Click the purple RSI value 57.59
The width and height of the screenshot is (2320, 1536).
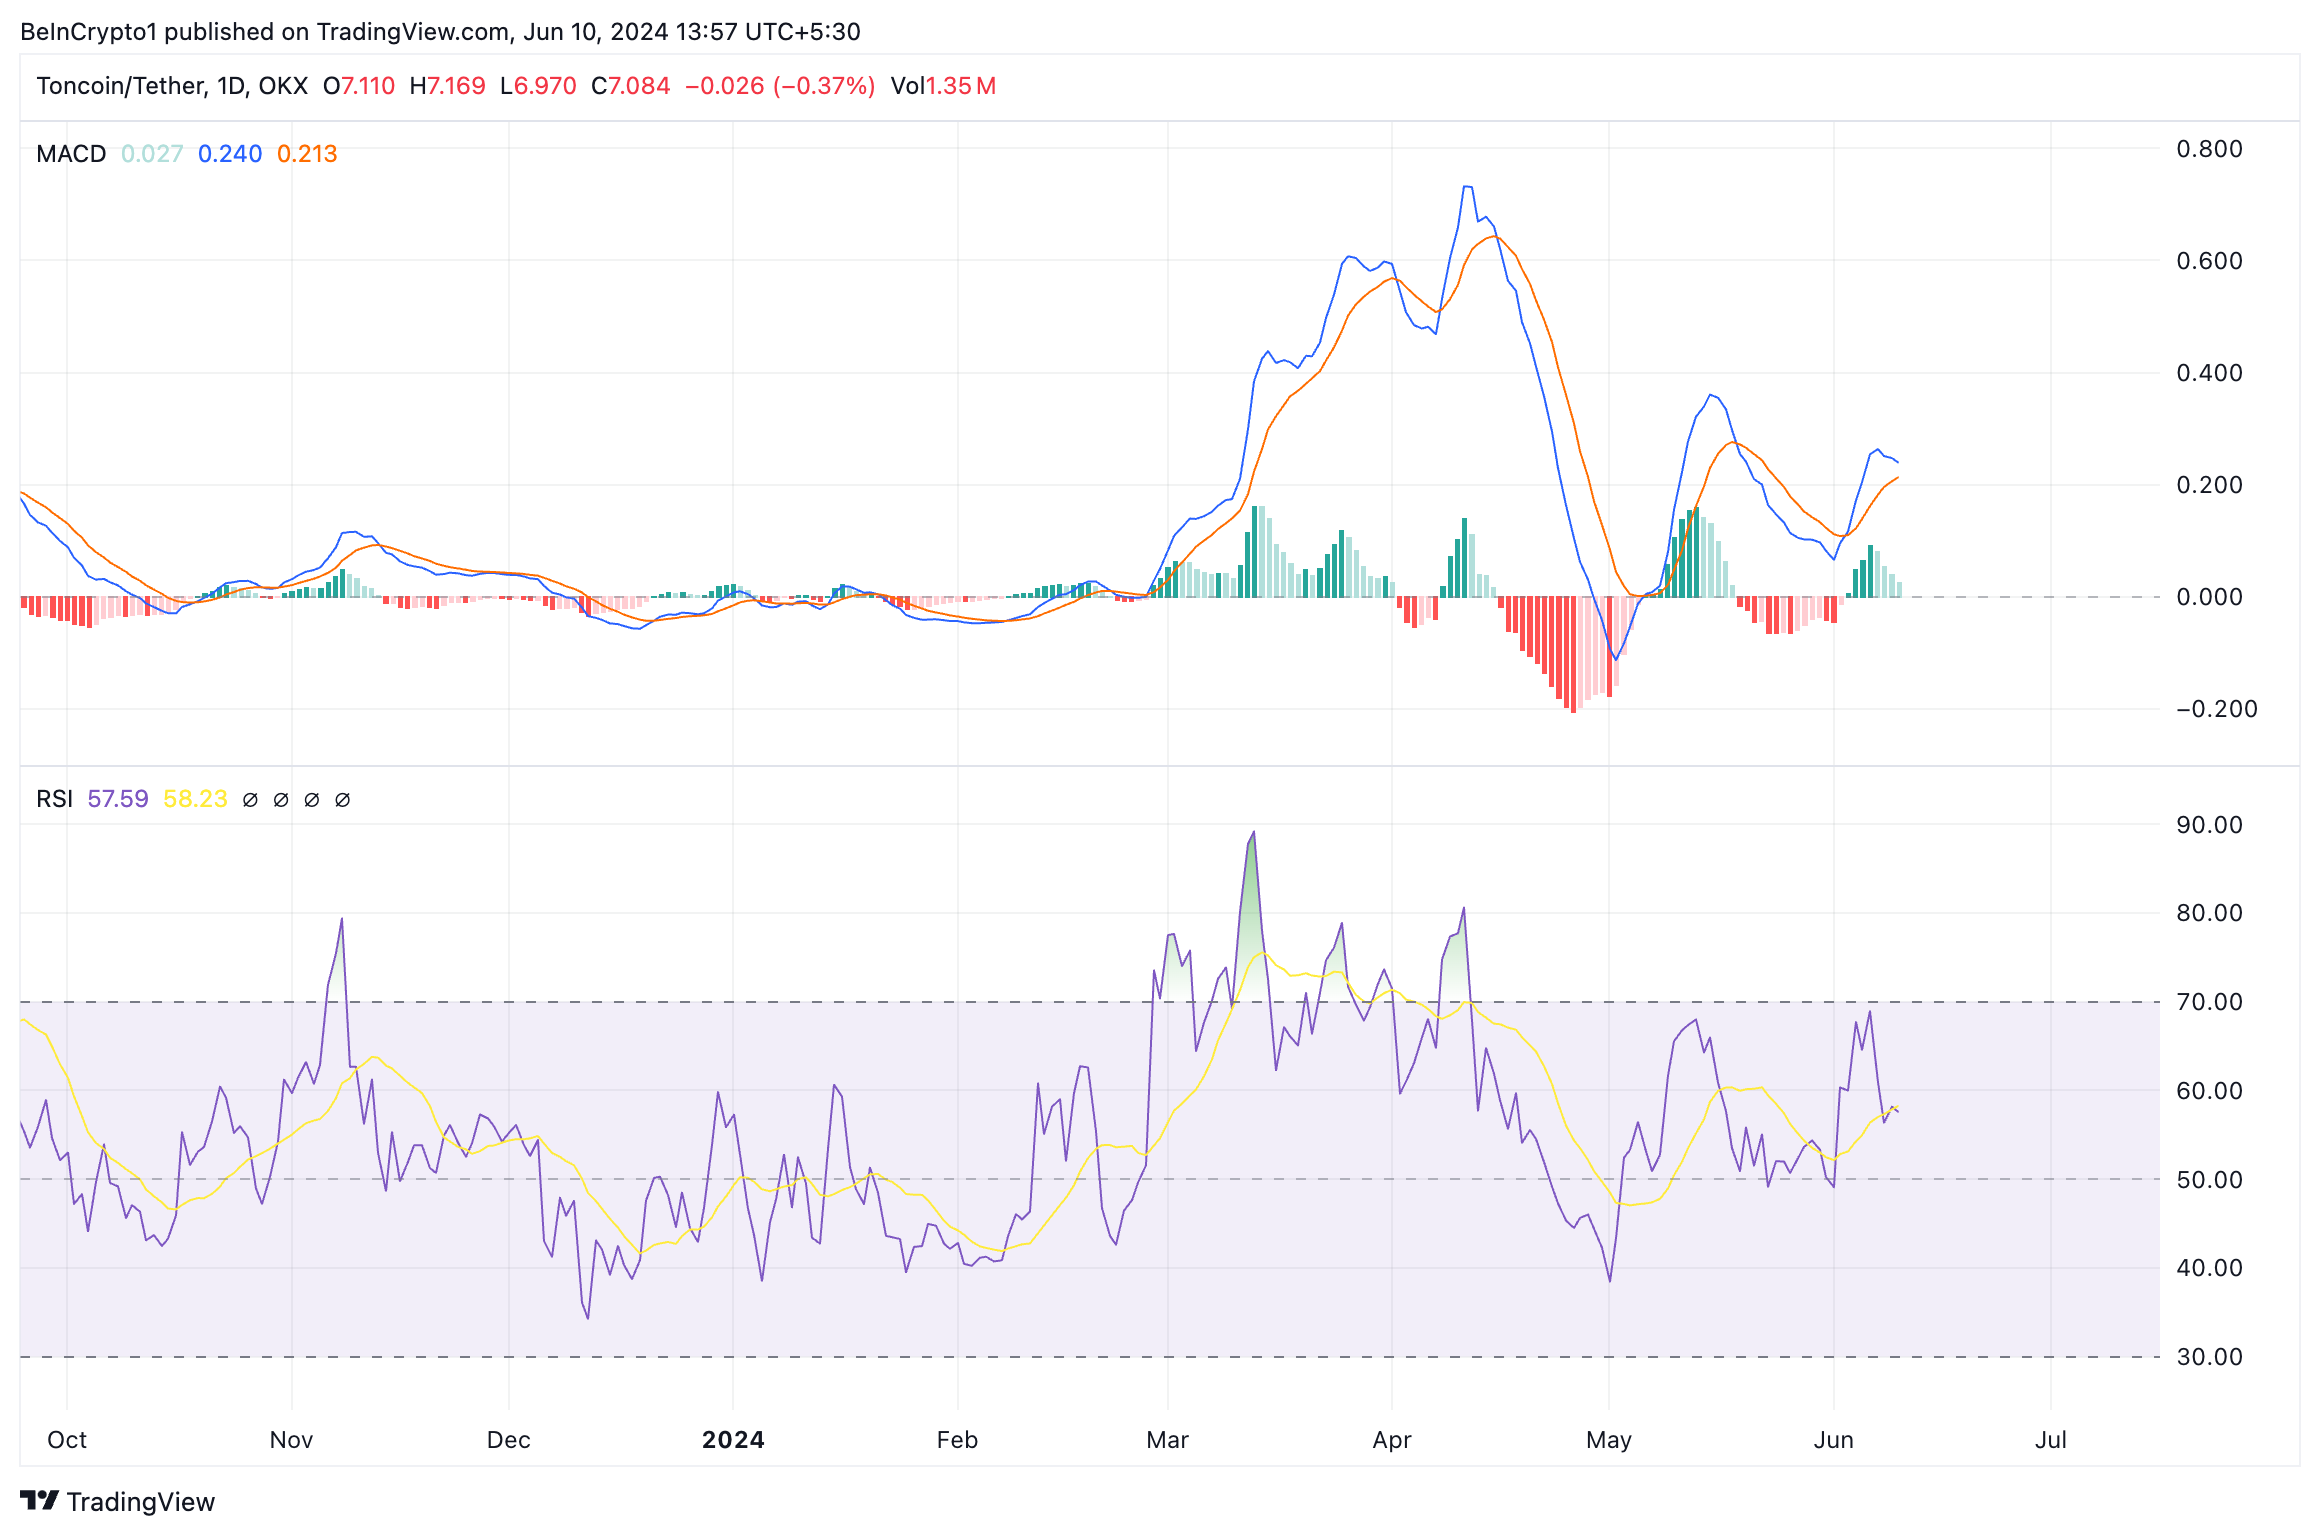[x=117, y=799]
